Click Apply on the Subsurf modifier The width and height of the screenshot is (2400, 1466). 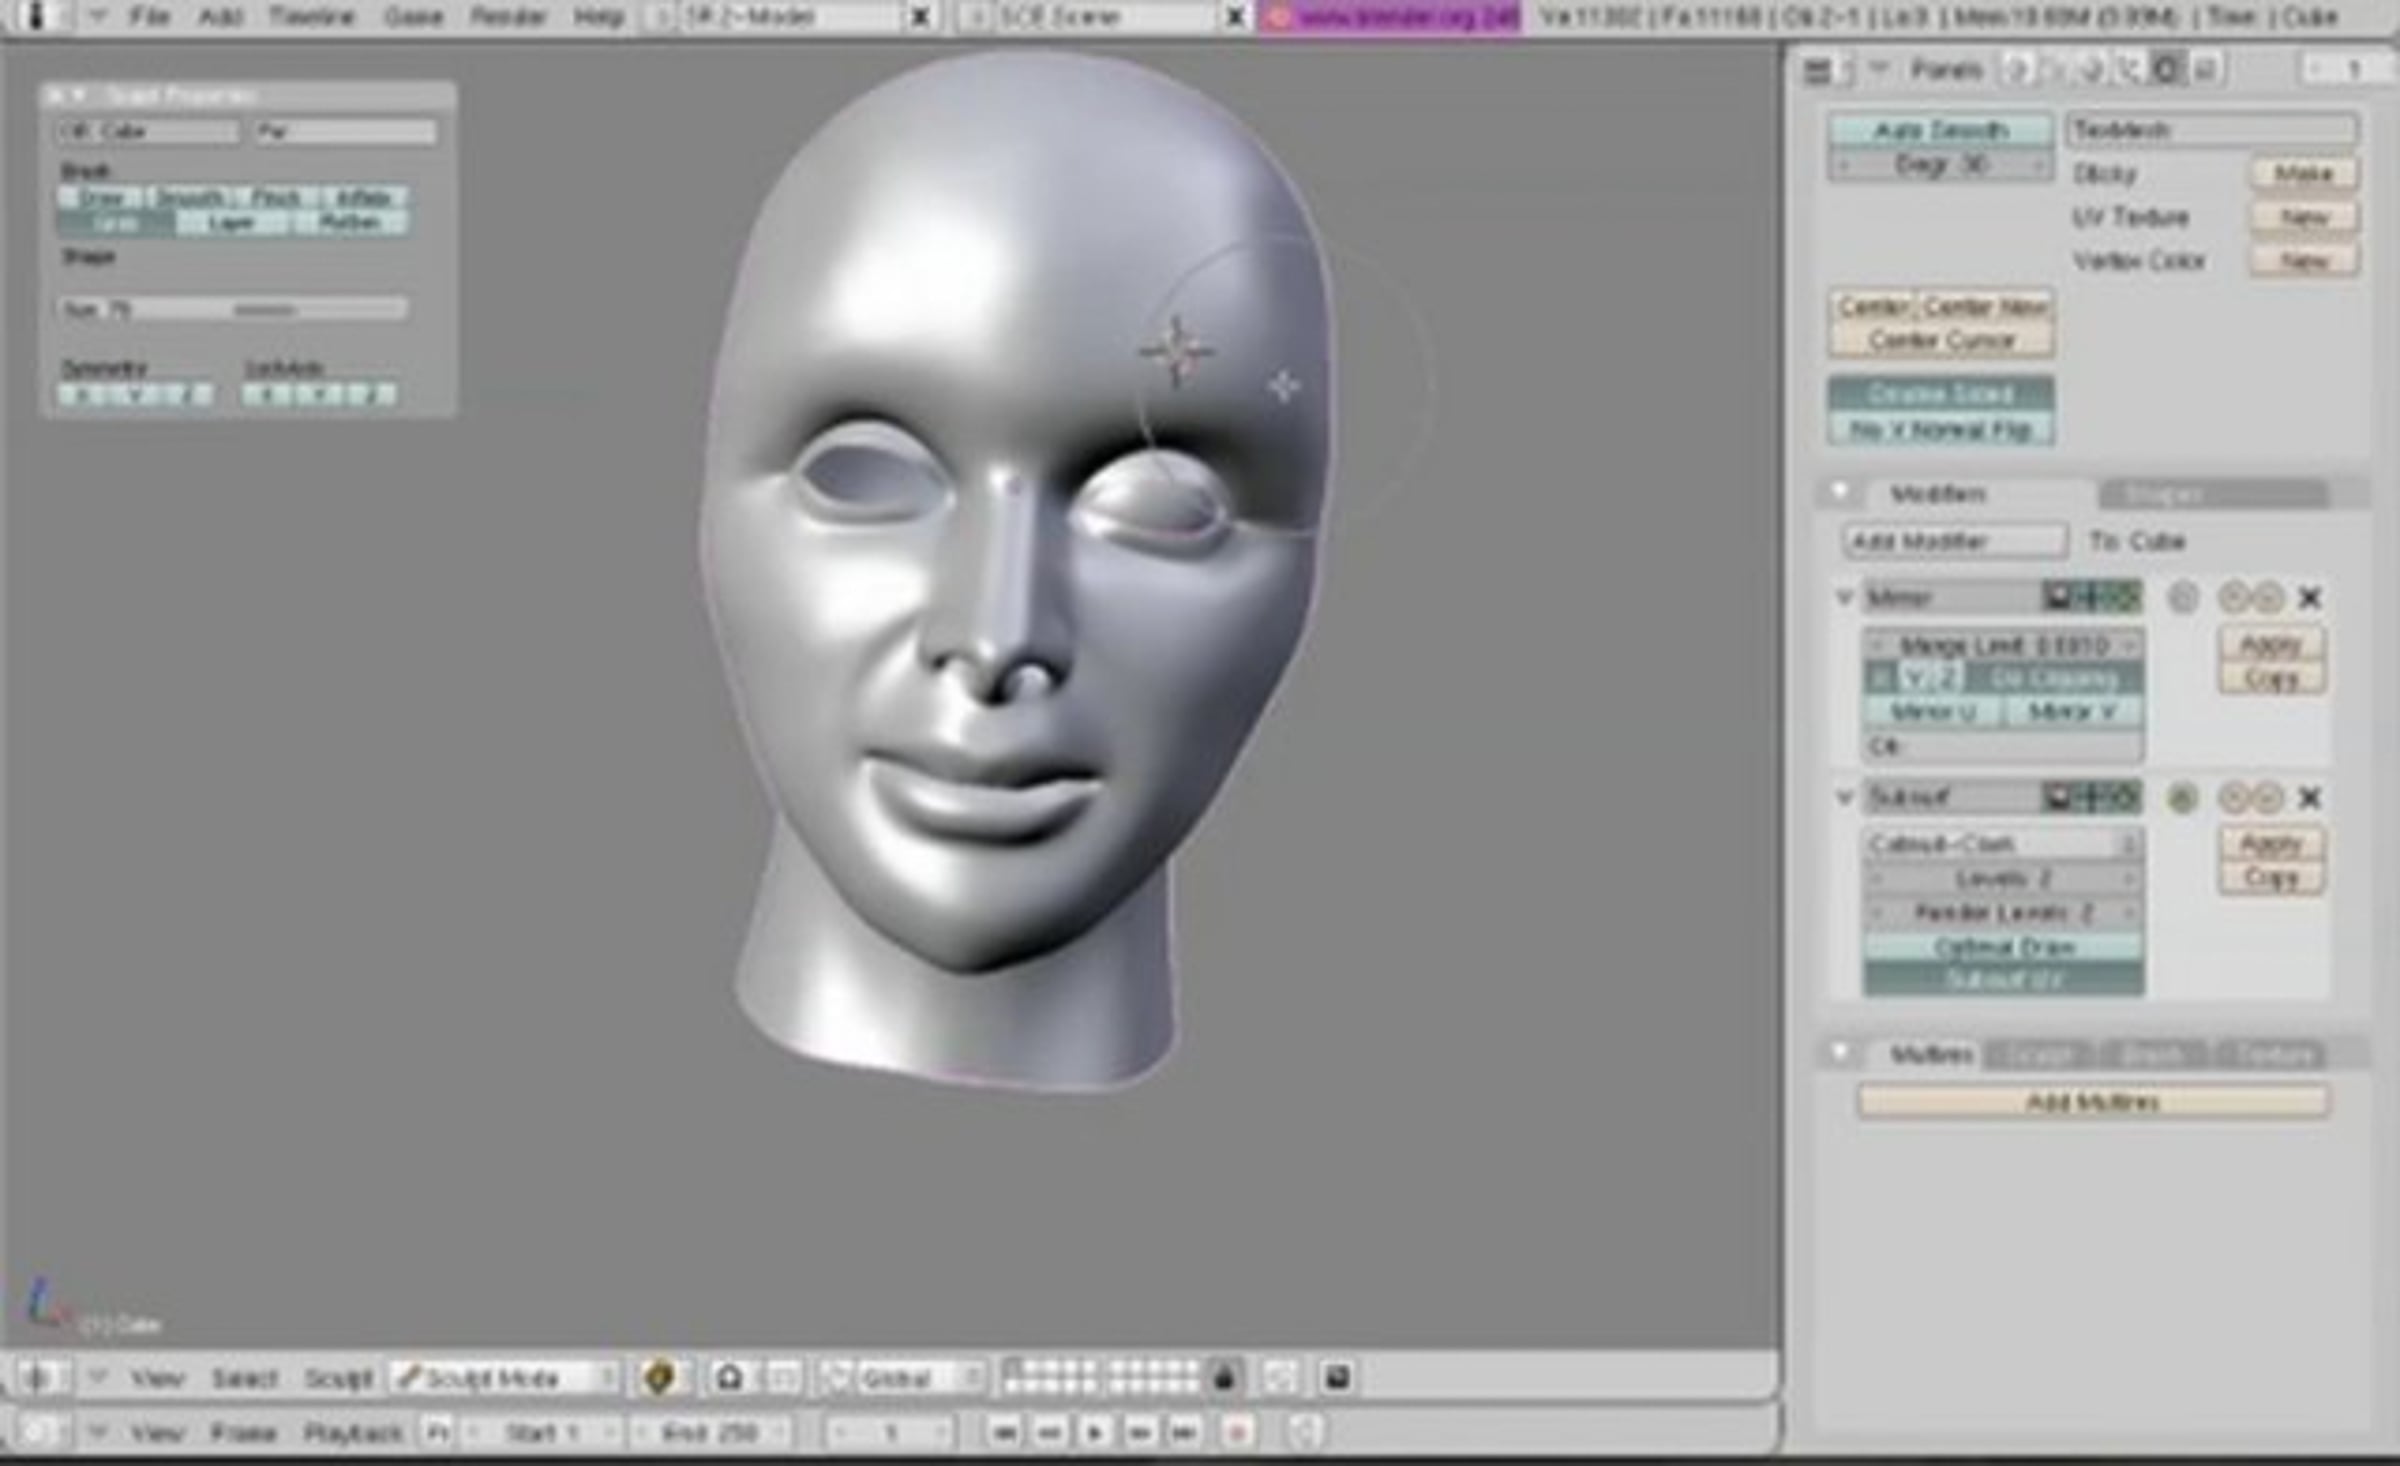[2271, 843]
